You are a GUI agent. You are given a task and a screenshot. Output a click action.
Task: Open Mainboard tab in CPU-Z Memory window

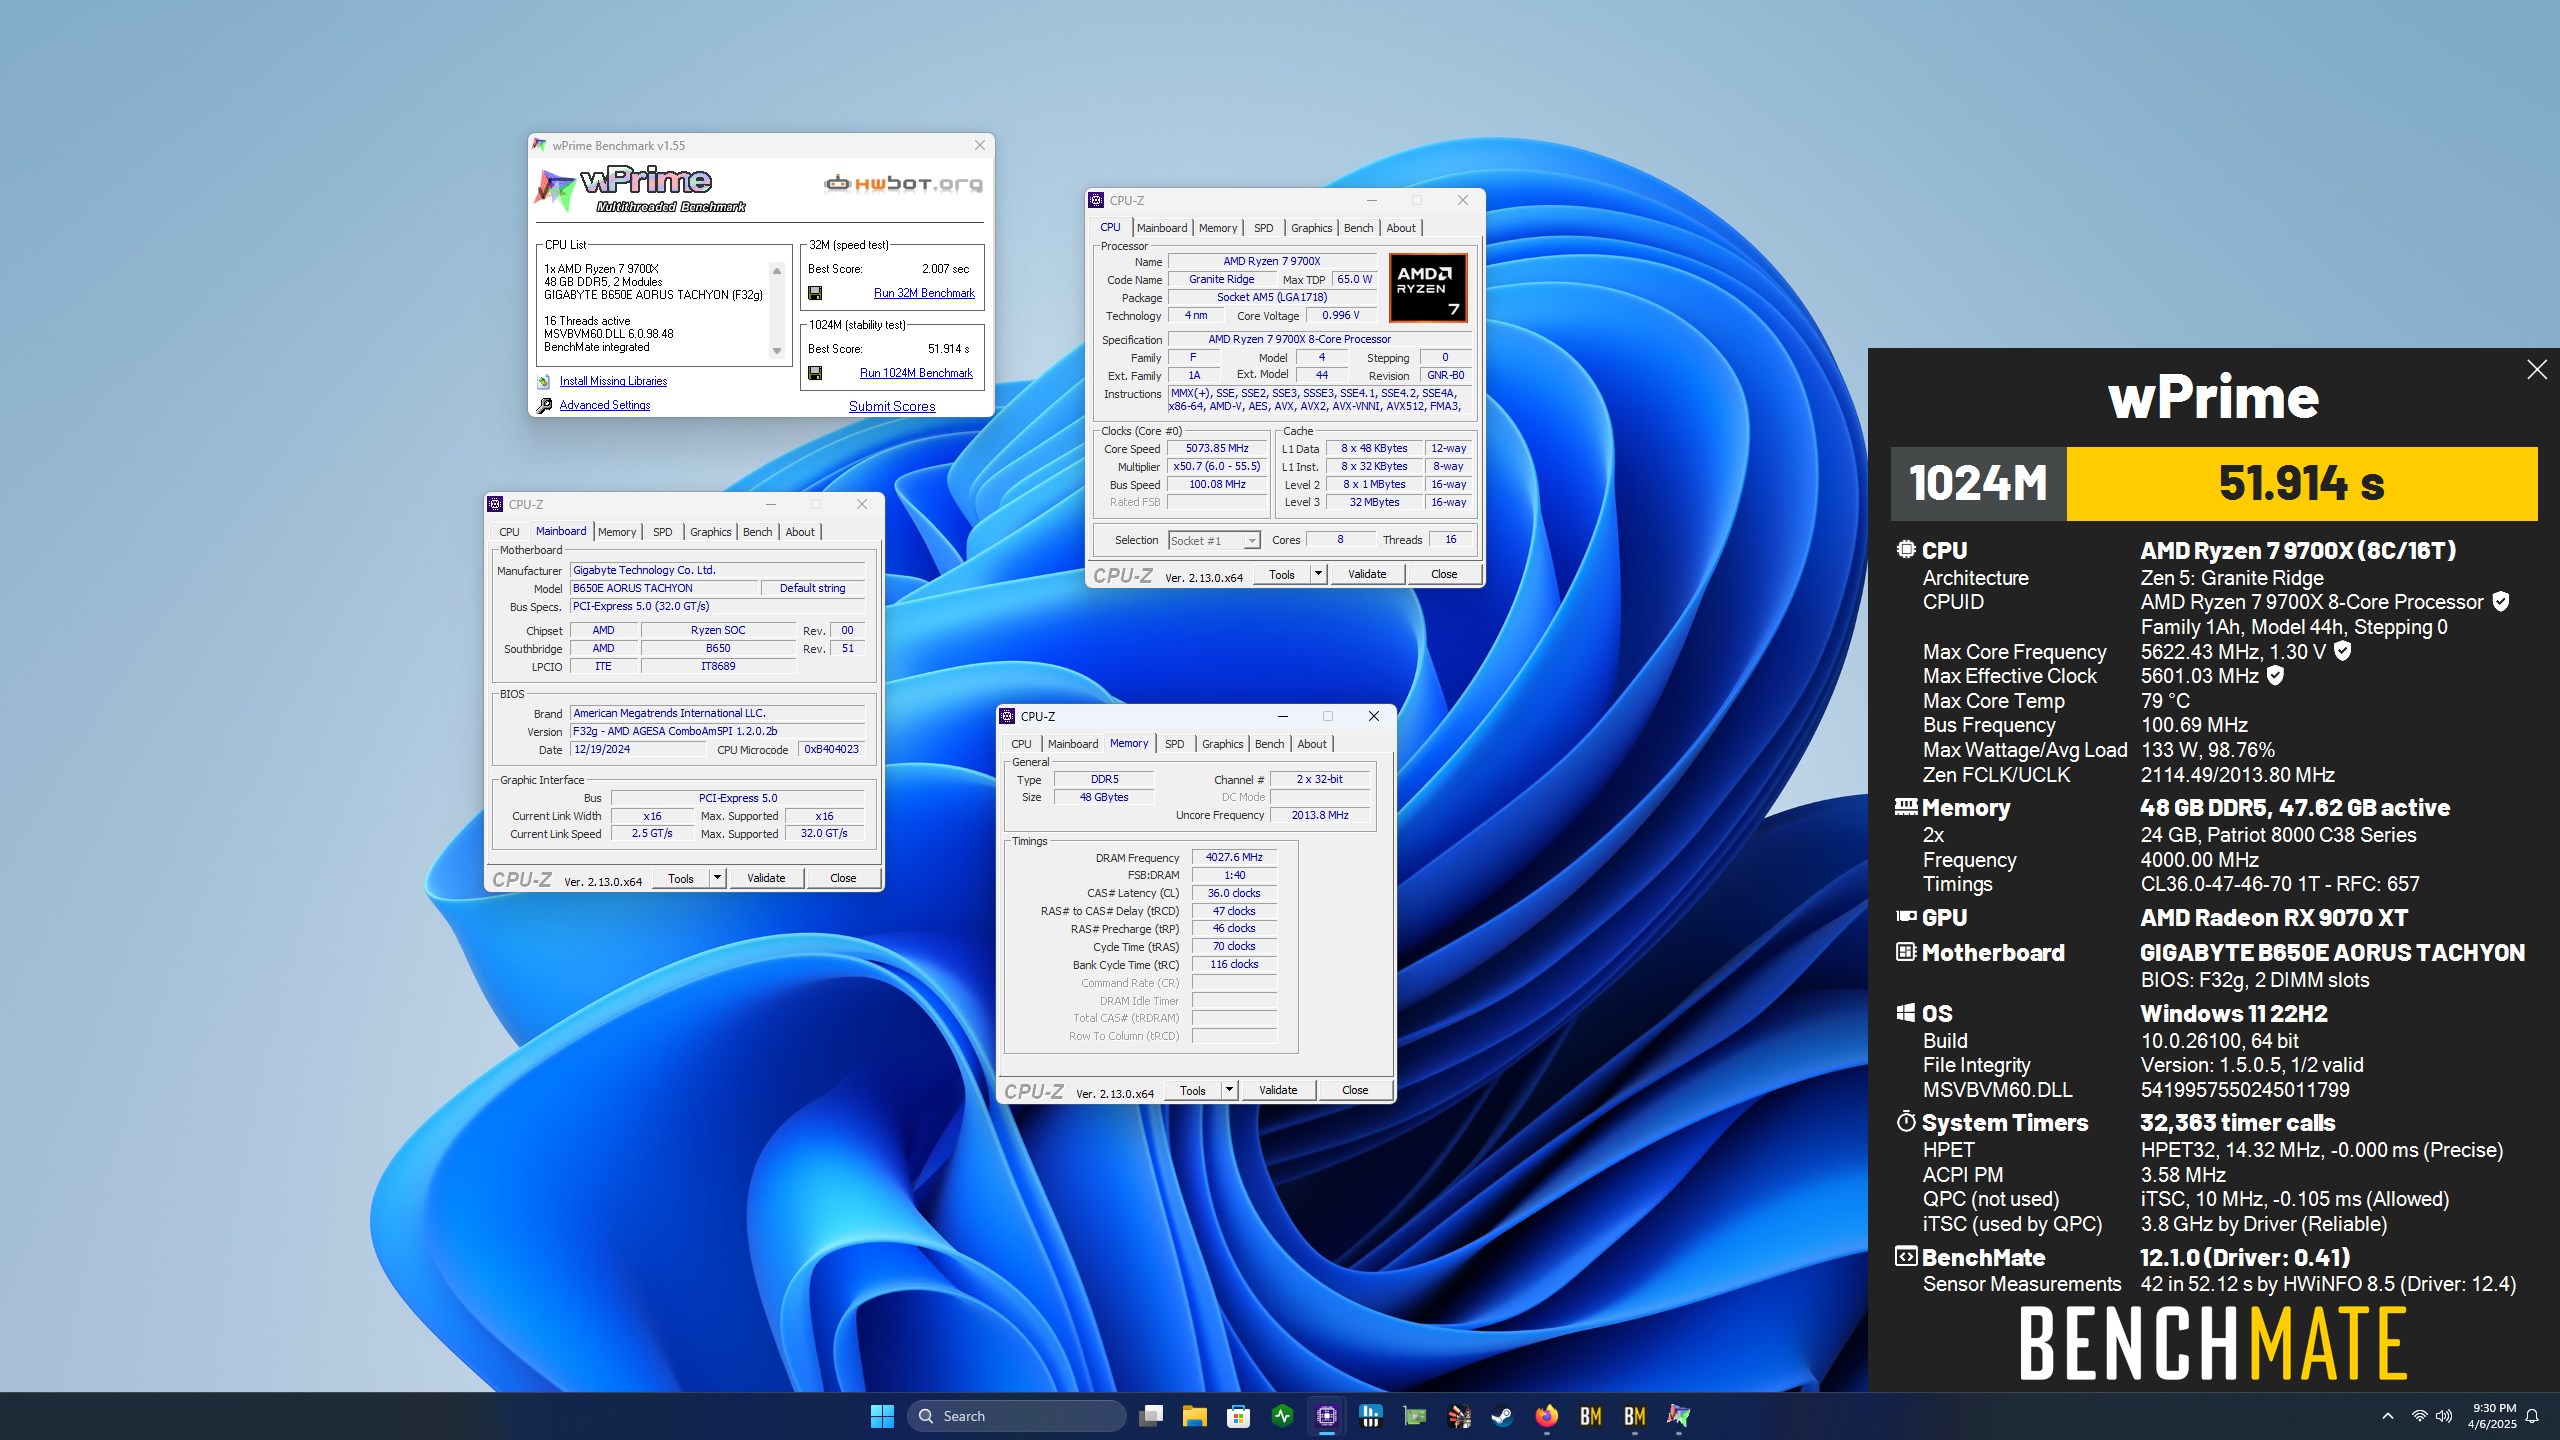(1073, 744)
